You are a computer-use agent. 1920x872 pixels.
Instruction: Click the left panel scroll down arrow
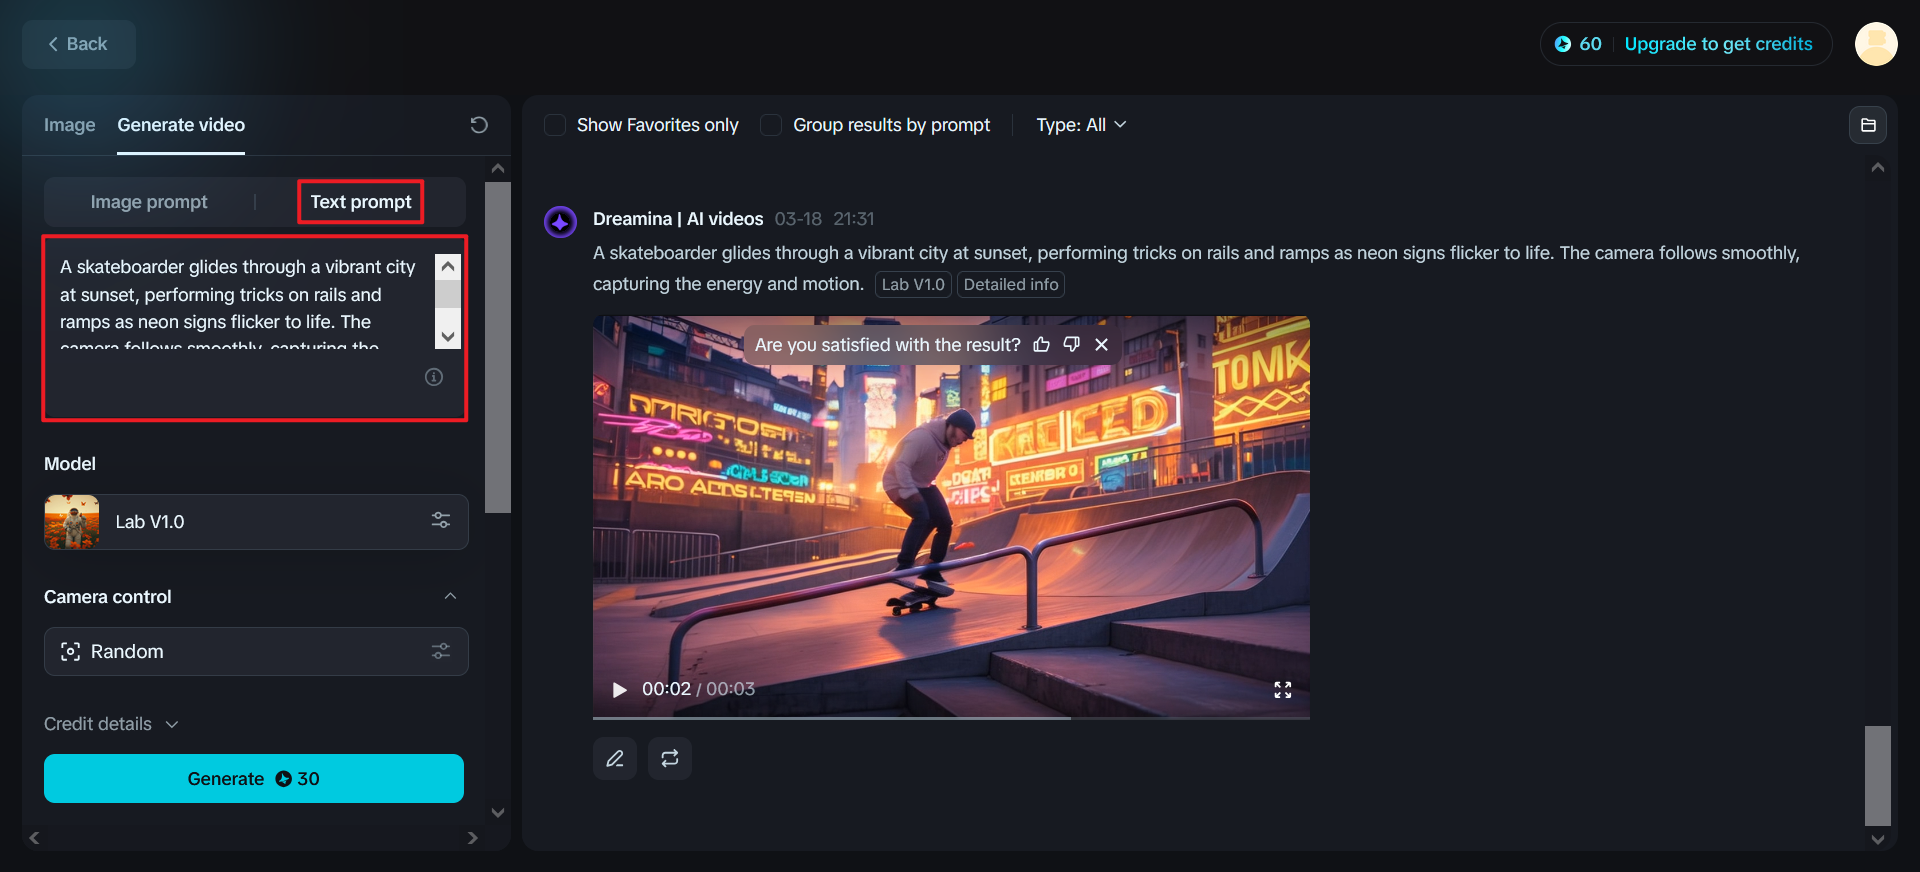coord(498,813)
